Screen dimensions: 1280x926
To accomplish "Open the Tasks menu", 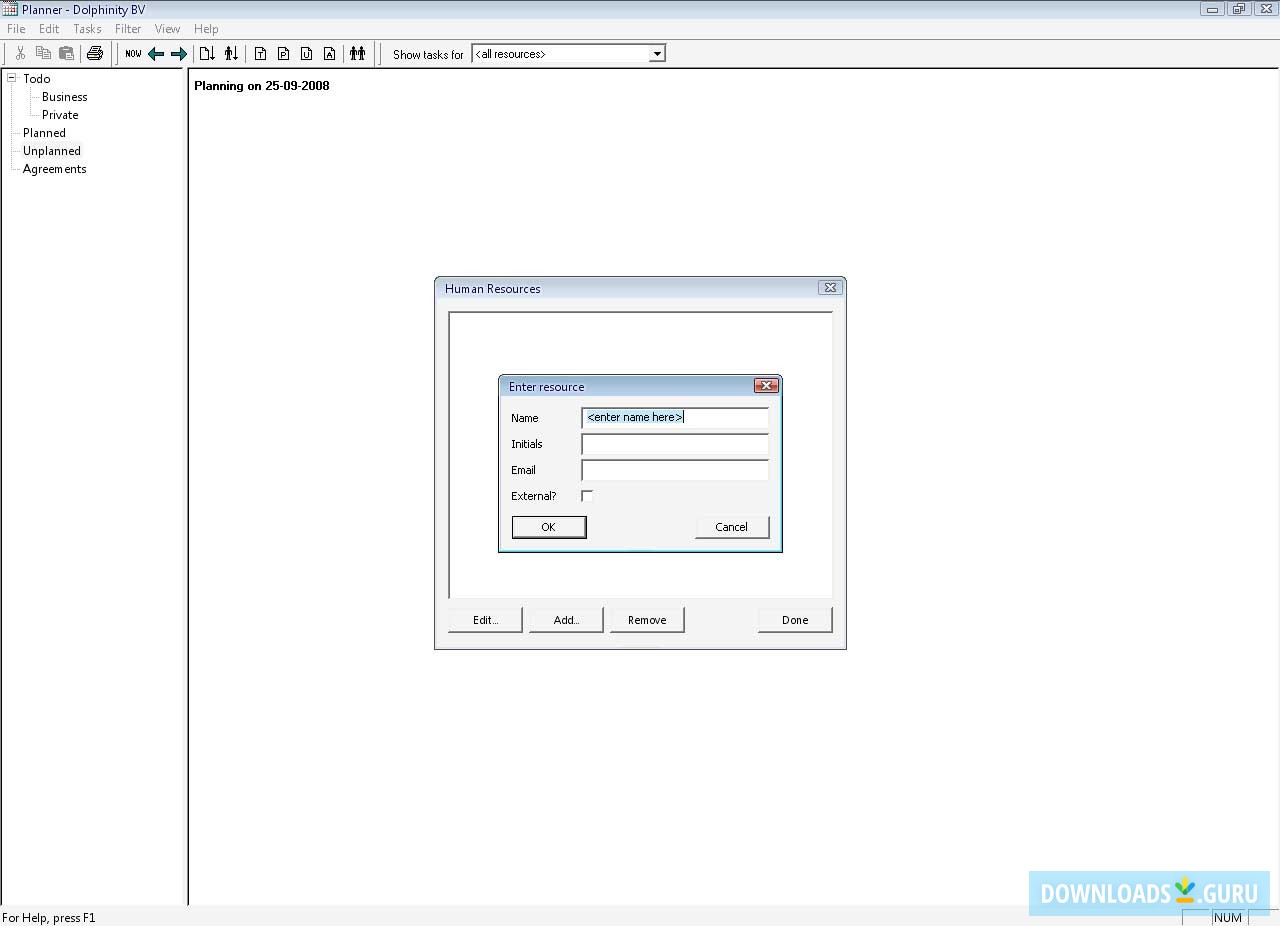I will [x=87, y=29].
